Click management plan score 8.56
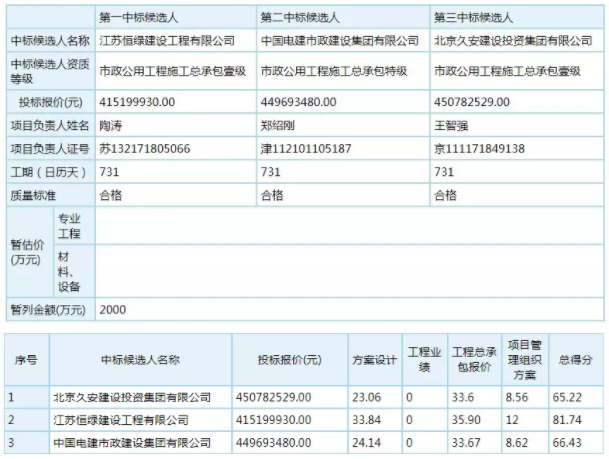 point(517,397)
